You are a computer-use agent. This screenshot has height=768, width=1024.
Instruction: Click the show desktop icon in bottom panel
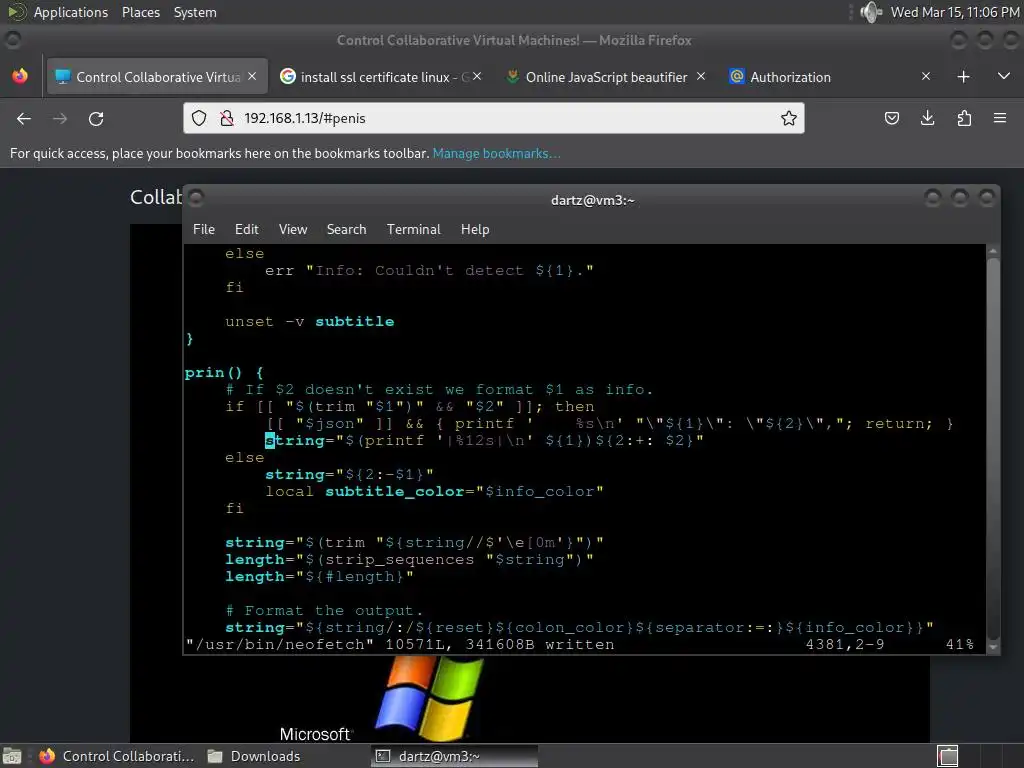12,756
